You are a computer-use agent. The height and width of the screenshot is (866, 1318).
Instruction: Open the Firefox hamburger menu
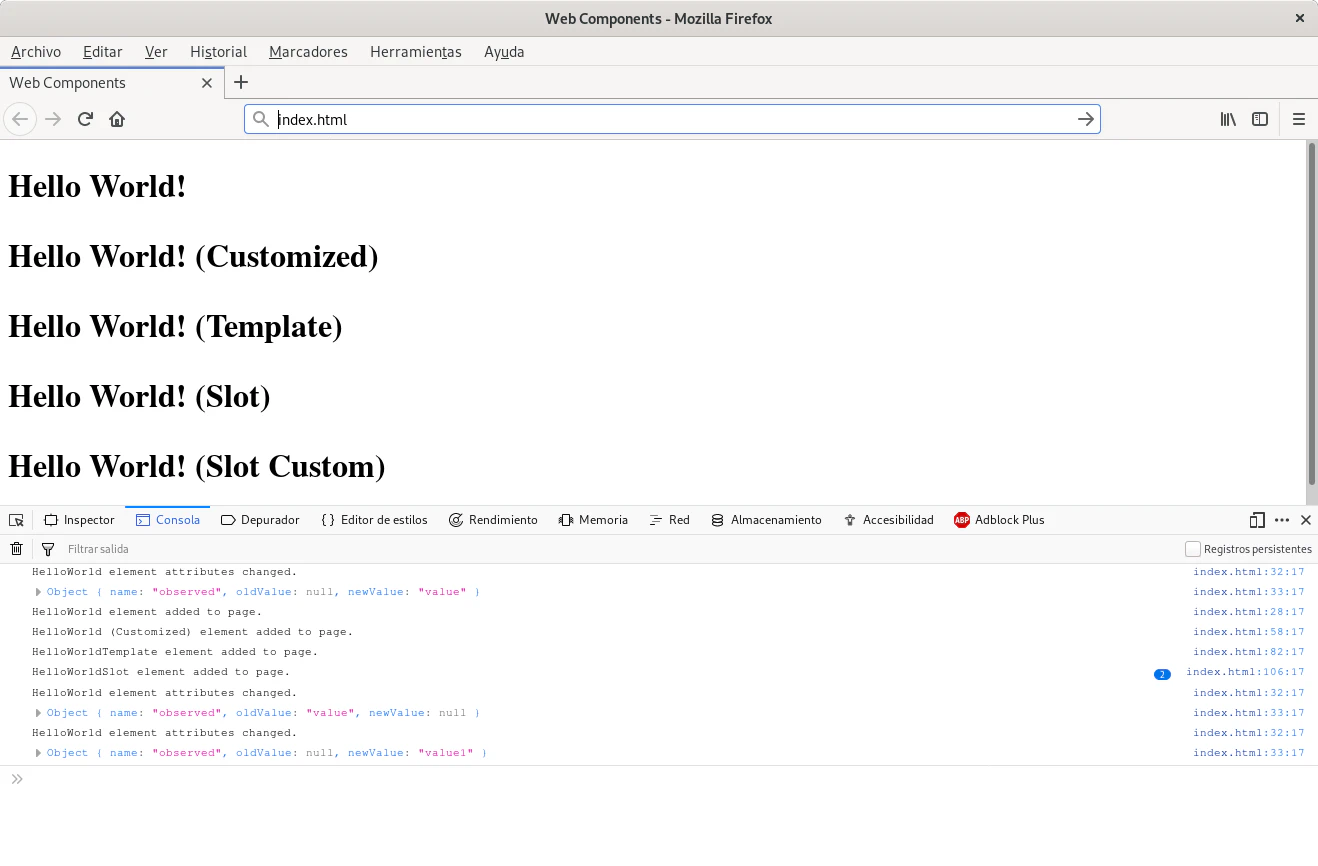(x=1299, y=119)
